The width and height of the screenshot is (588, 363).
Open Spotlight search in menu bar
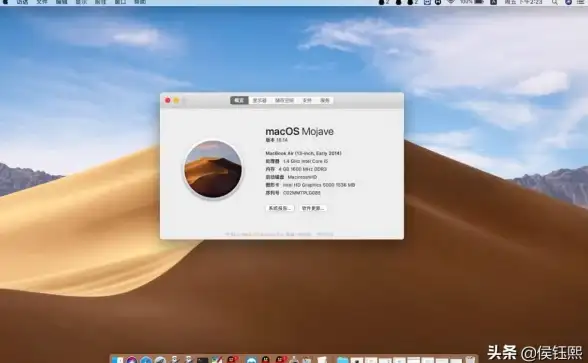click(554, 2)
